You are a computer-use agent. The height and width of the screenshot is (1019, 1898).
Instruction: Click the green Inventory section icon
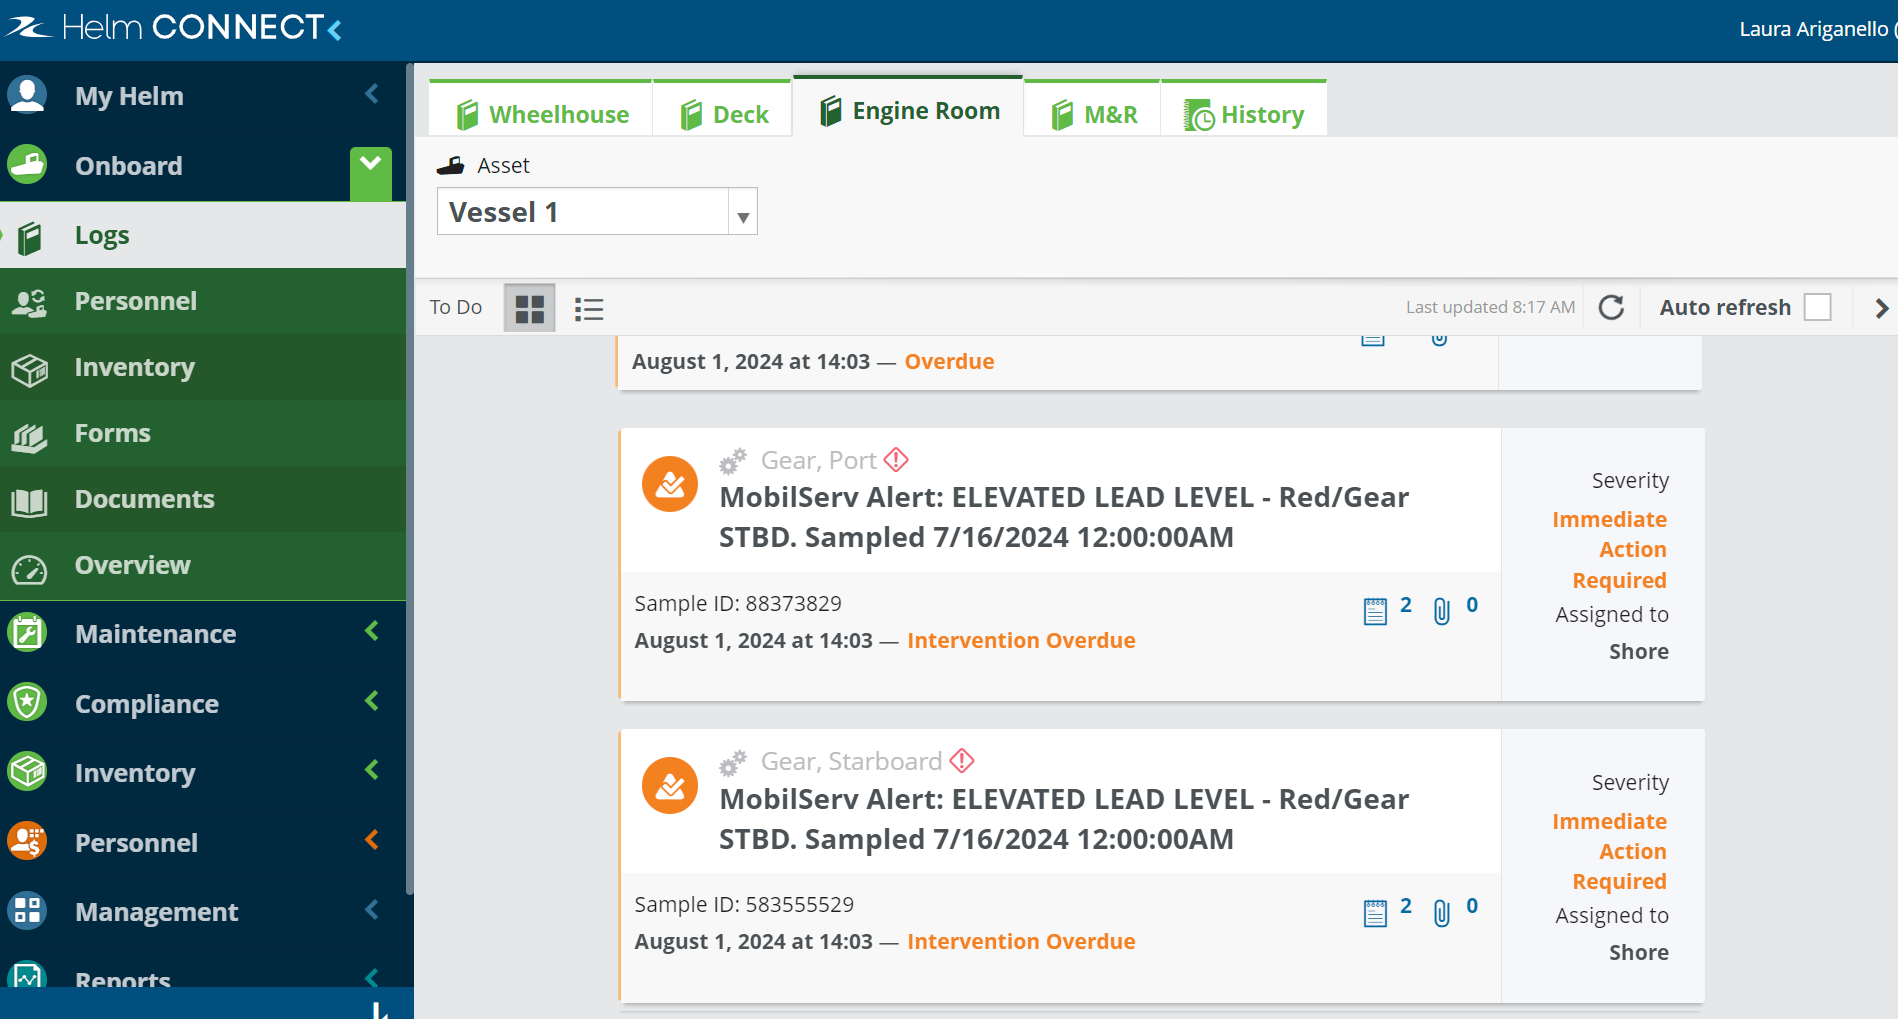coord(27,772)
